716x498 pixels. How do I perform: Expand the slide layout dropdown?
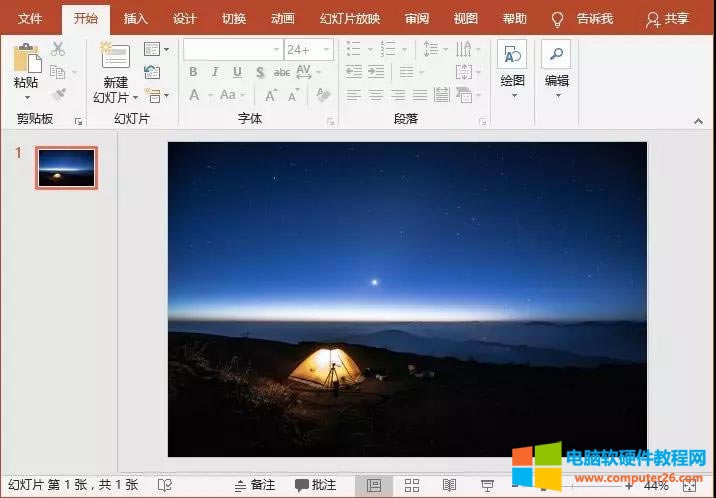click(x=155, y=49)
